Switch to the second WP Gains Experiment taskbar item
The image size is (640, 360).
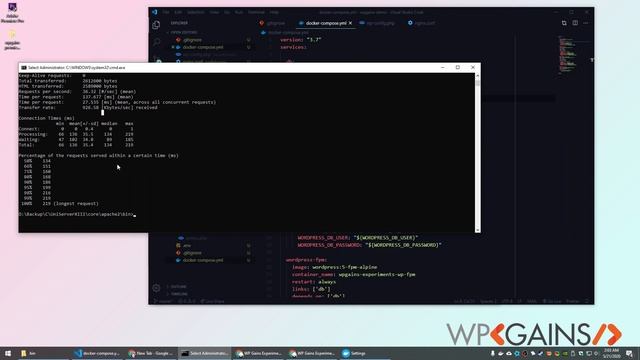click(311, 353)
